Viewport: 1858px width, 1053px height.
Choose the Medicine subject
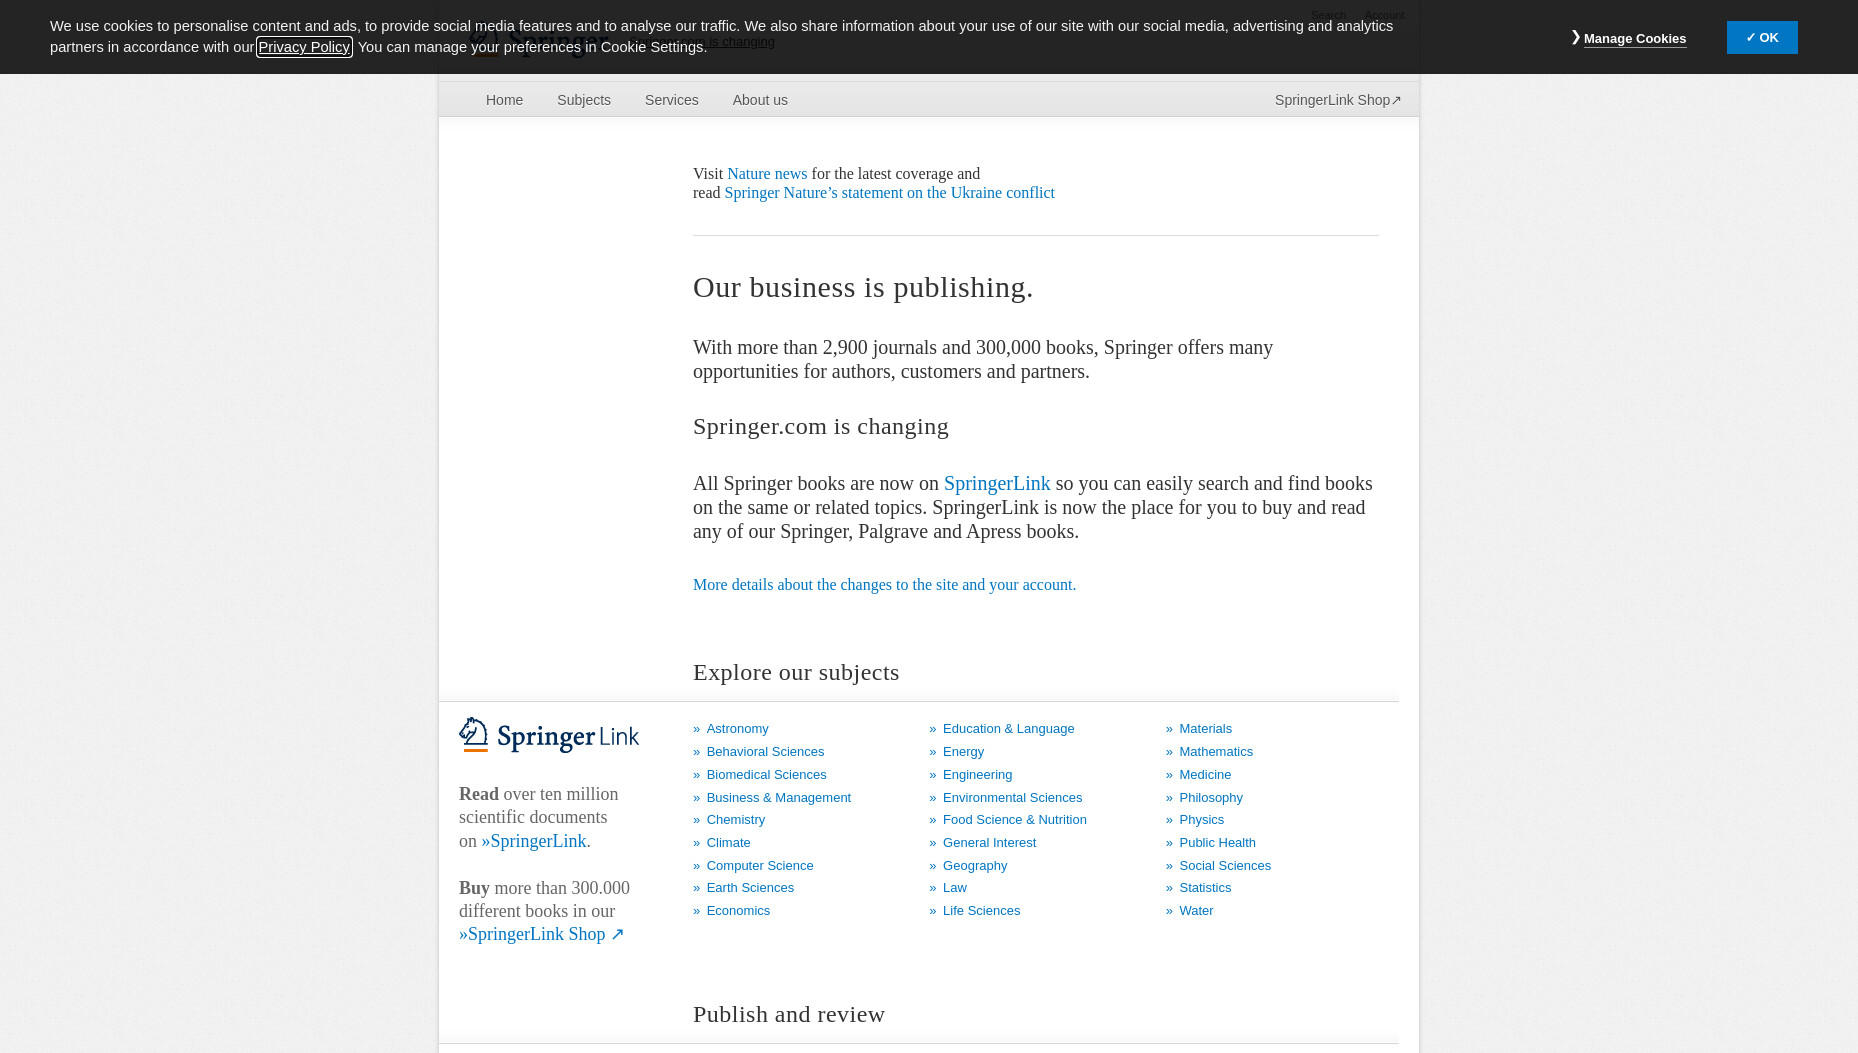1204,775
